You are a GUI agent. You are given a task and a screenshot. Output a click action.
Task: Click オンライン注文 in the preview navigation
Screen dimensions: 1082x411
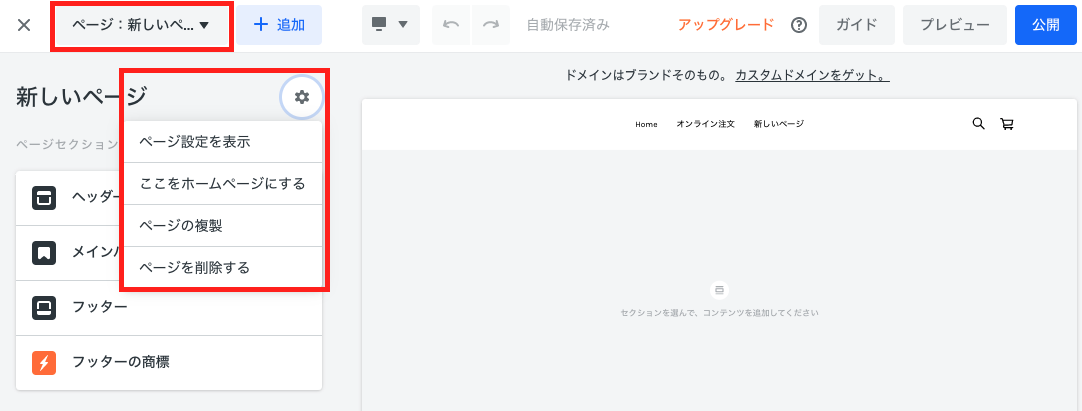tap(705, 124)
